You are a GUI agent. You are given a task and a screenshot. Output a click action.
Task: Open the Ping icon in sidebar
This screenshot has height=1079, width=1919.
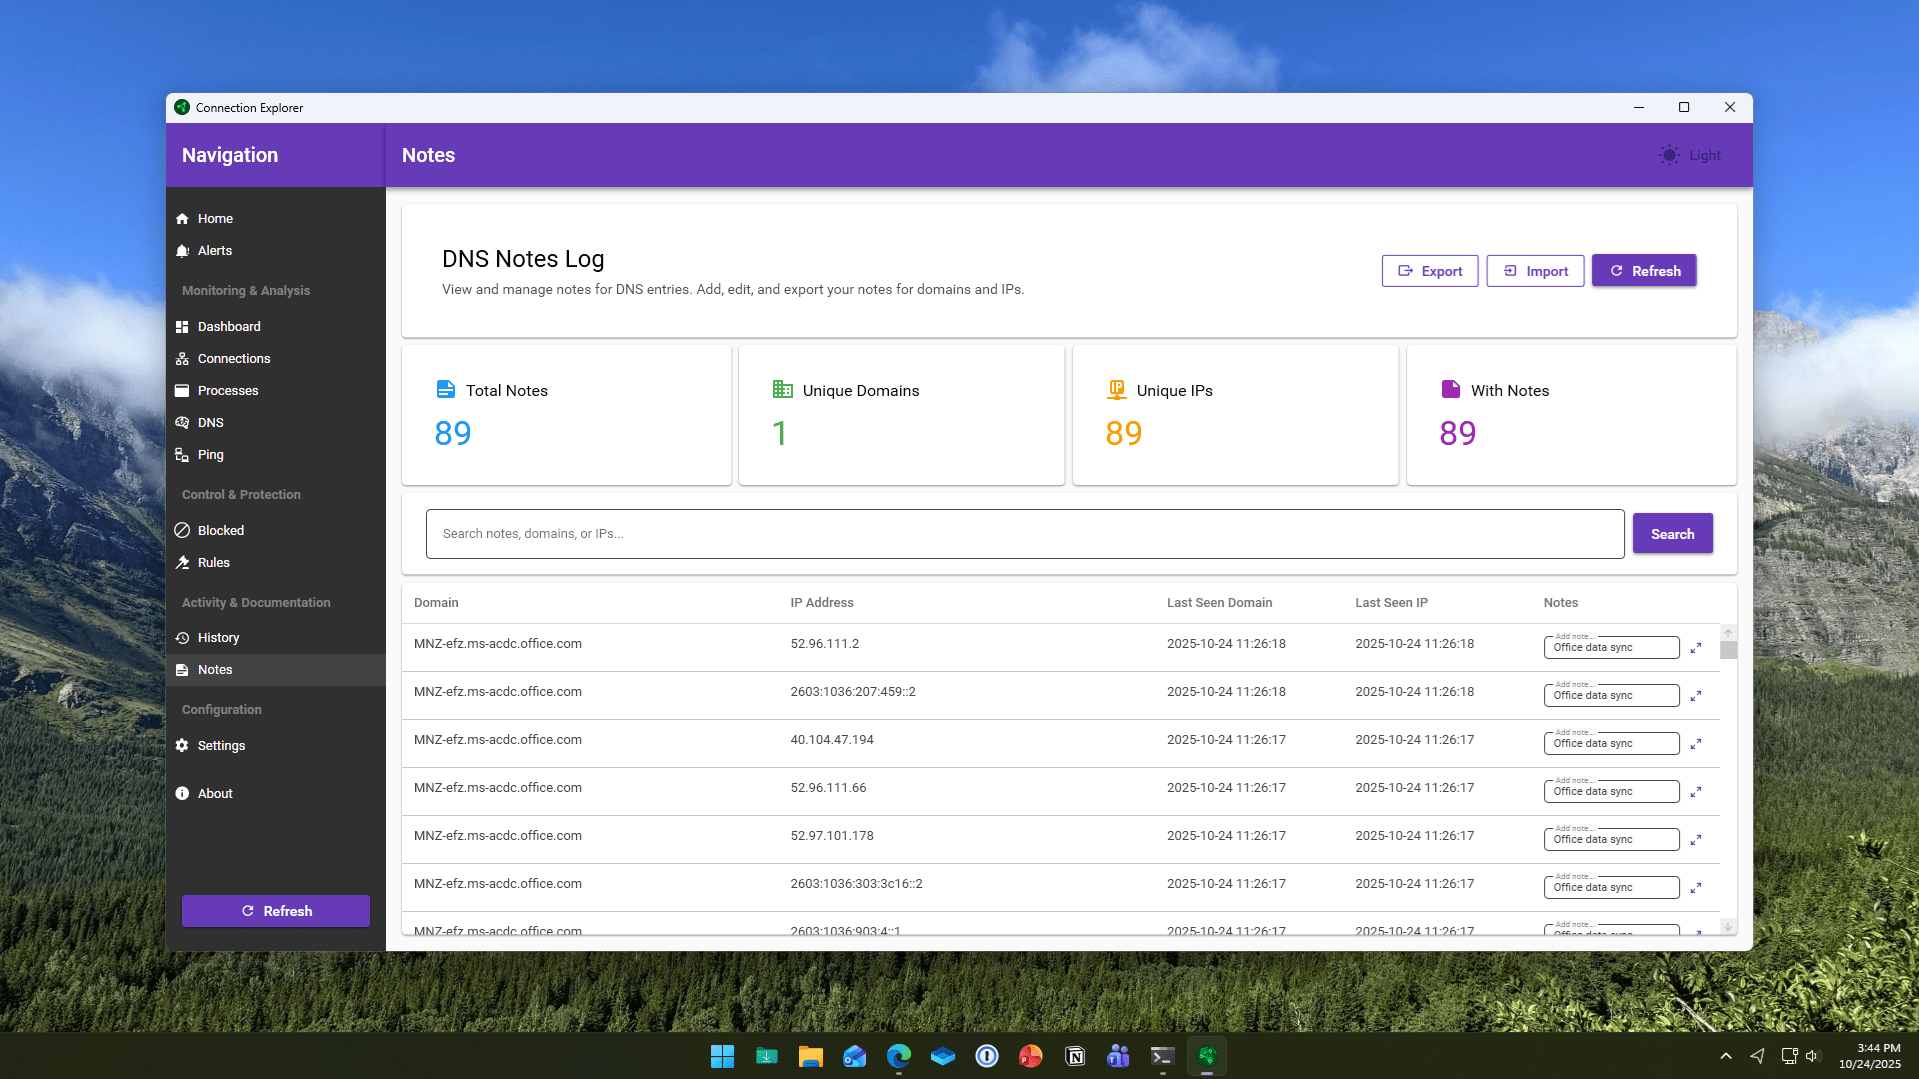pyautogui.click(x=182, y=455)
